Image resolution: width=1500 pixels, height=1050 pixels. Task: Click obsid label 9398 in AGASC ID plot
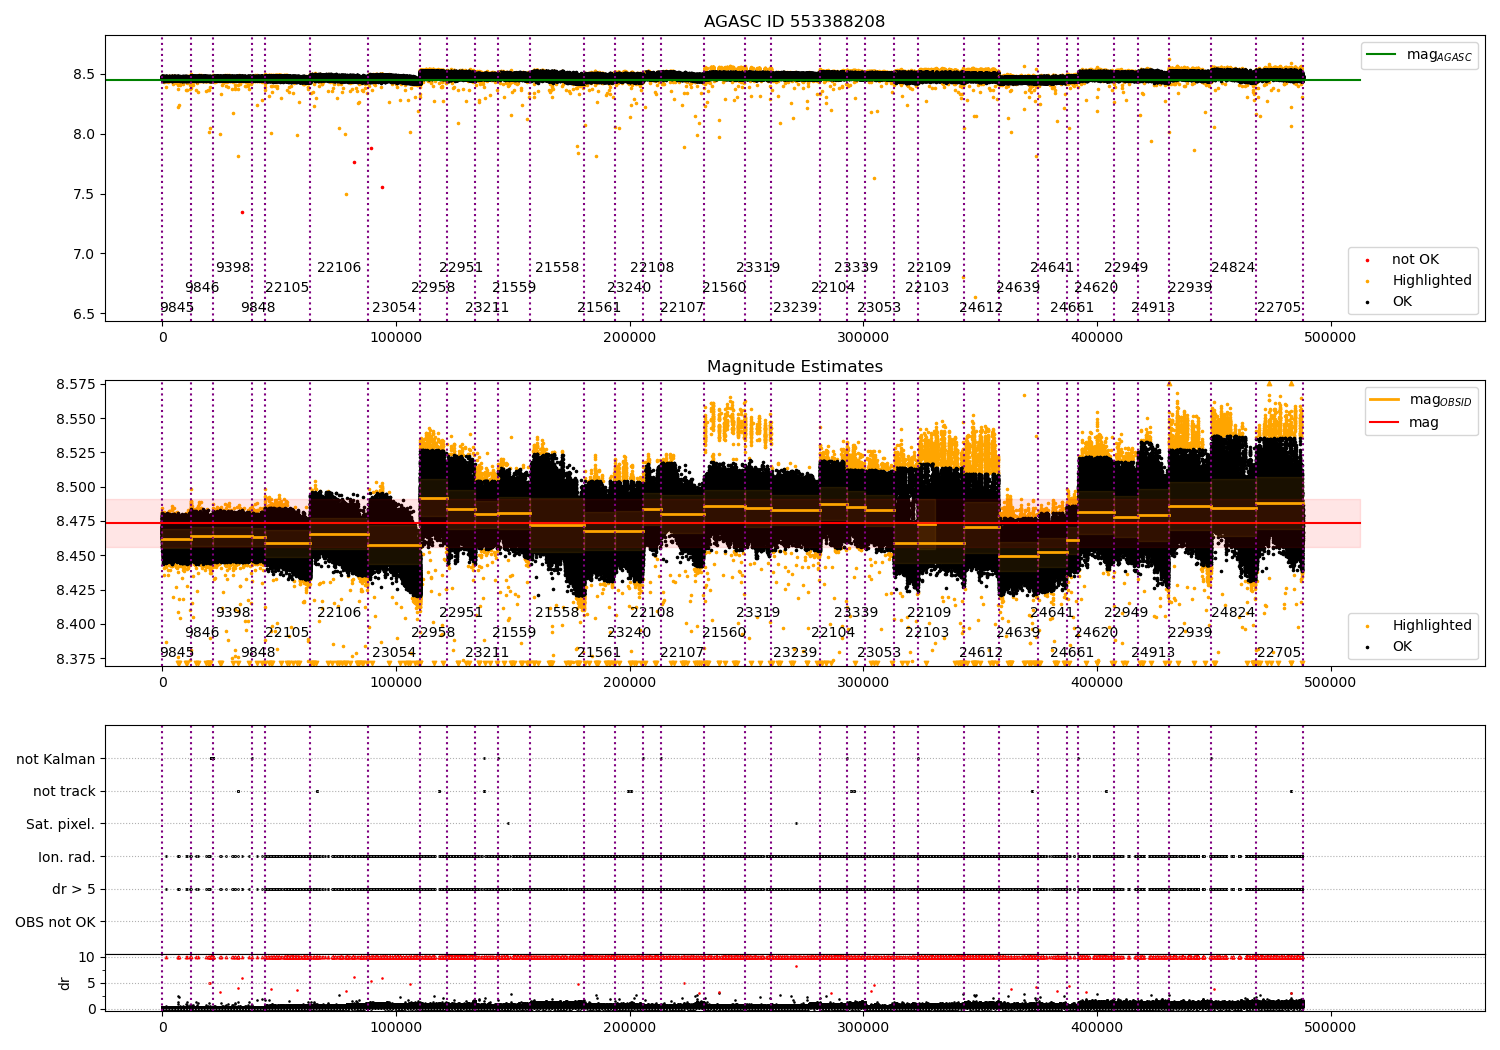(x=234, y=267)
